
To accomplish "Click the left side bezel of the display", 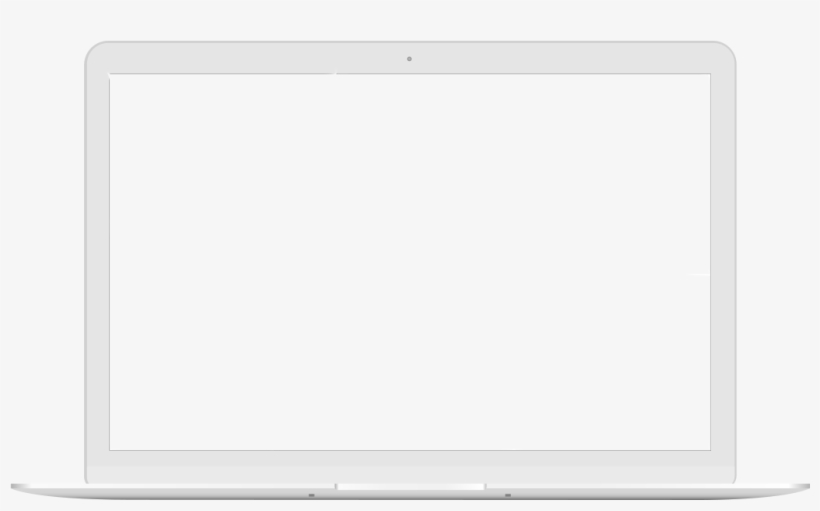I will (98, 262).
